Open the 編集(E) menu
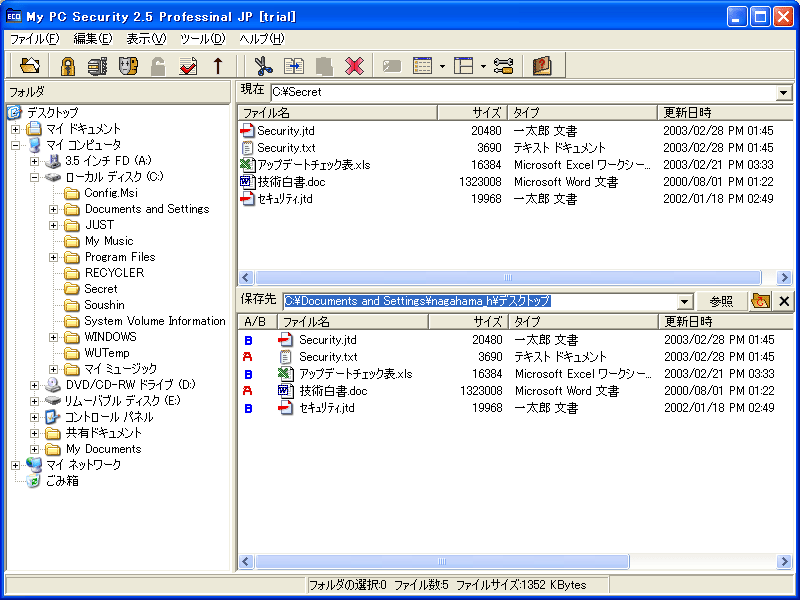The image size is (800, 600). (x=92, y=39)
